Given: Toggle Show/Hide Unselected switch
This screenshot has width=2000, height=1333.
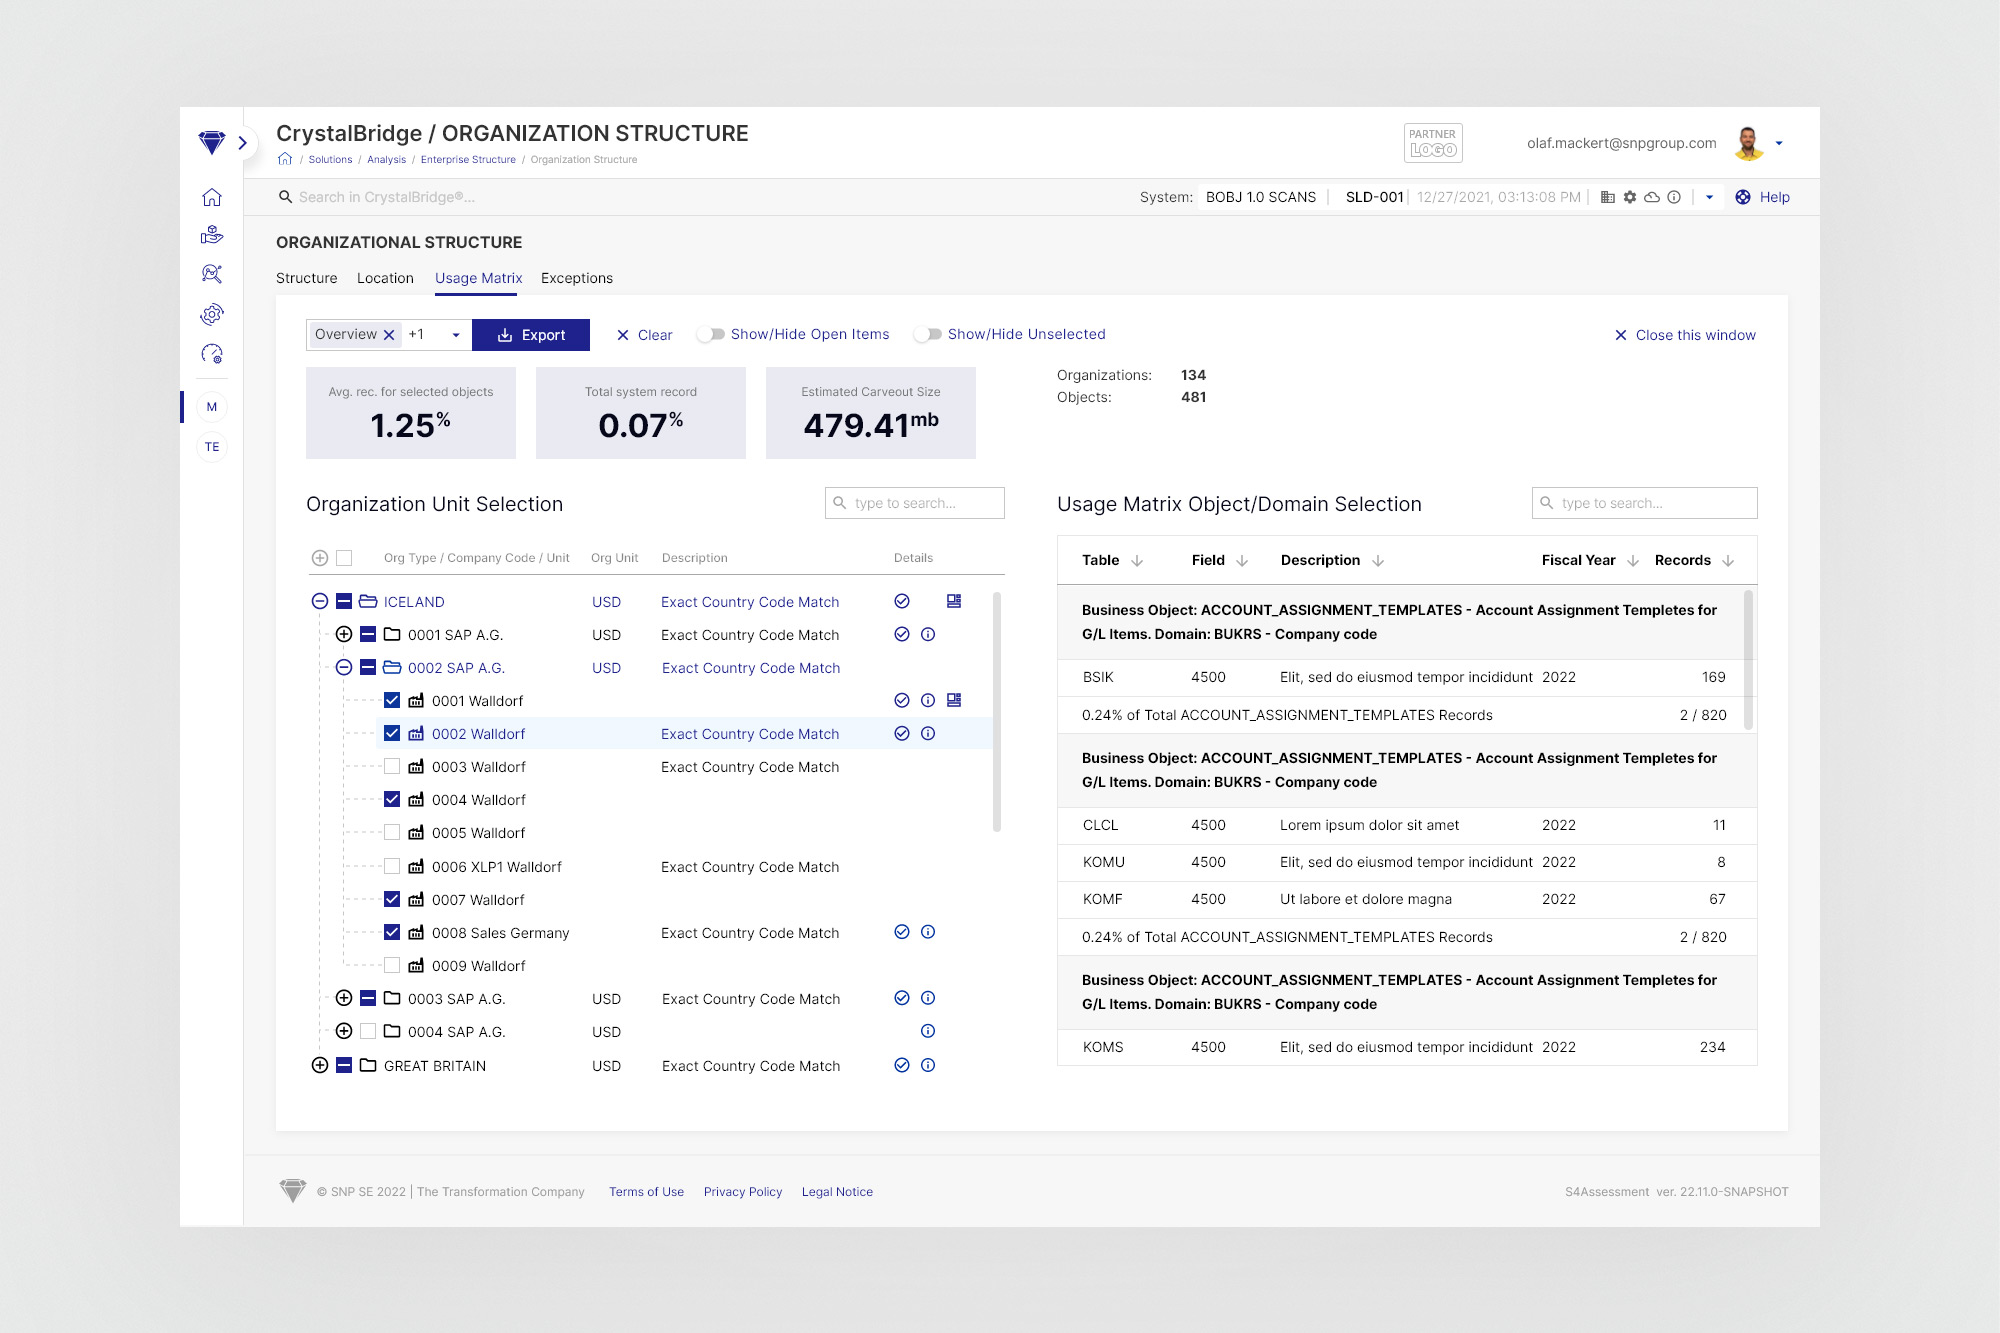Looking at the screenshot, I should click(x=928, y=334).
